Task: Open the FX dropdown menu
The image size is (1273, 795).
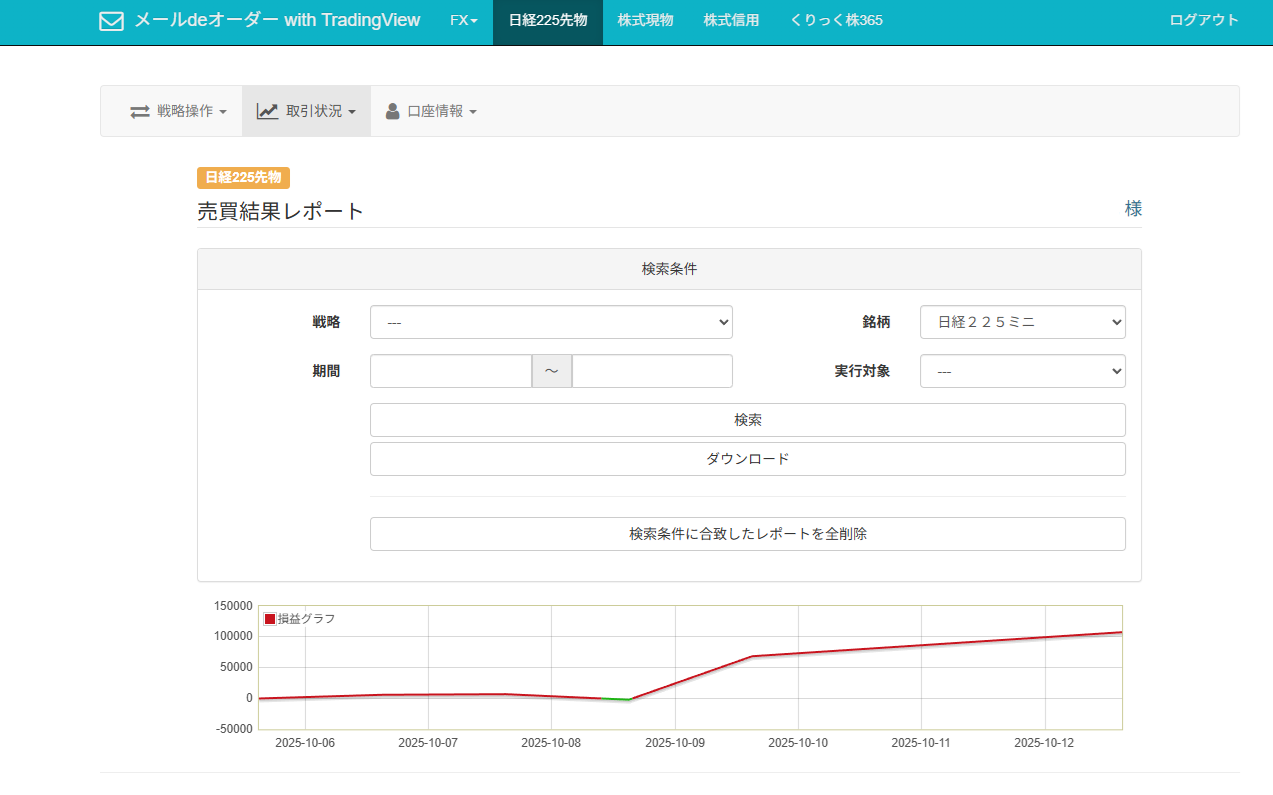Action: (463, 21)
